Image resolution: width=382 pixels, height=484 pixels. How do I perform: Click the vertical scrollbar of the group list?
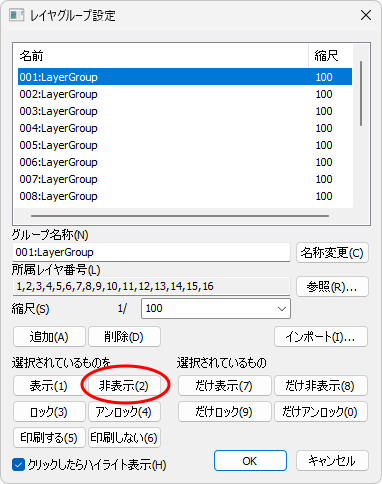pyautogui.click(x=361, y=93)
